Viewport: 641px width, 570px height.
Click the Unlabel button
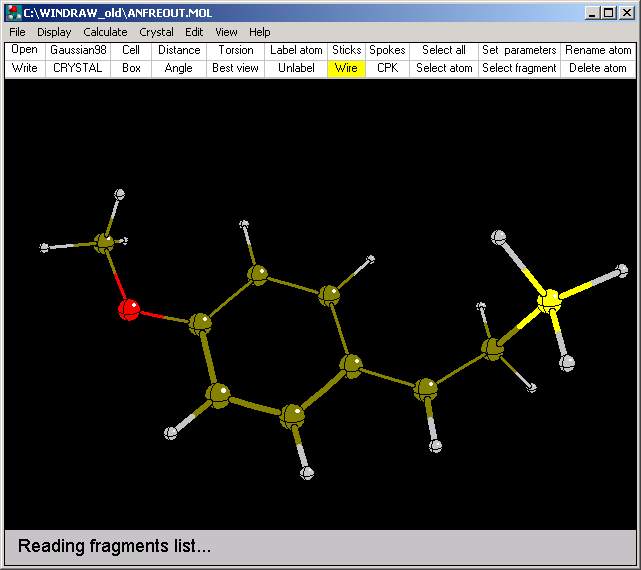point(296,68)
